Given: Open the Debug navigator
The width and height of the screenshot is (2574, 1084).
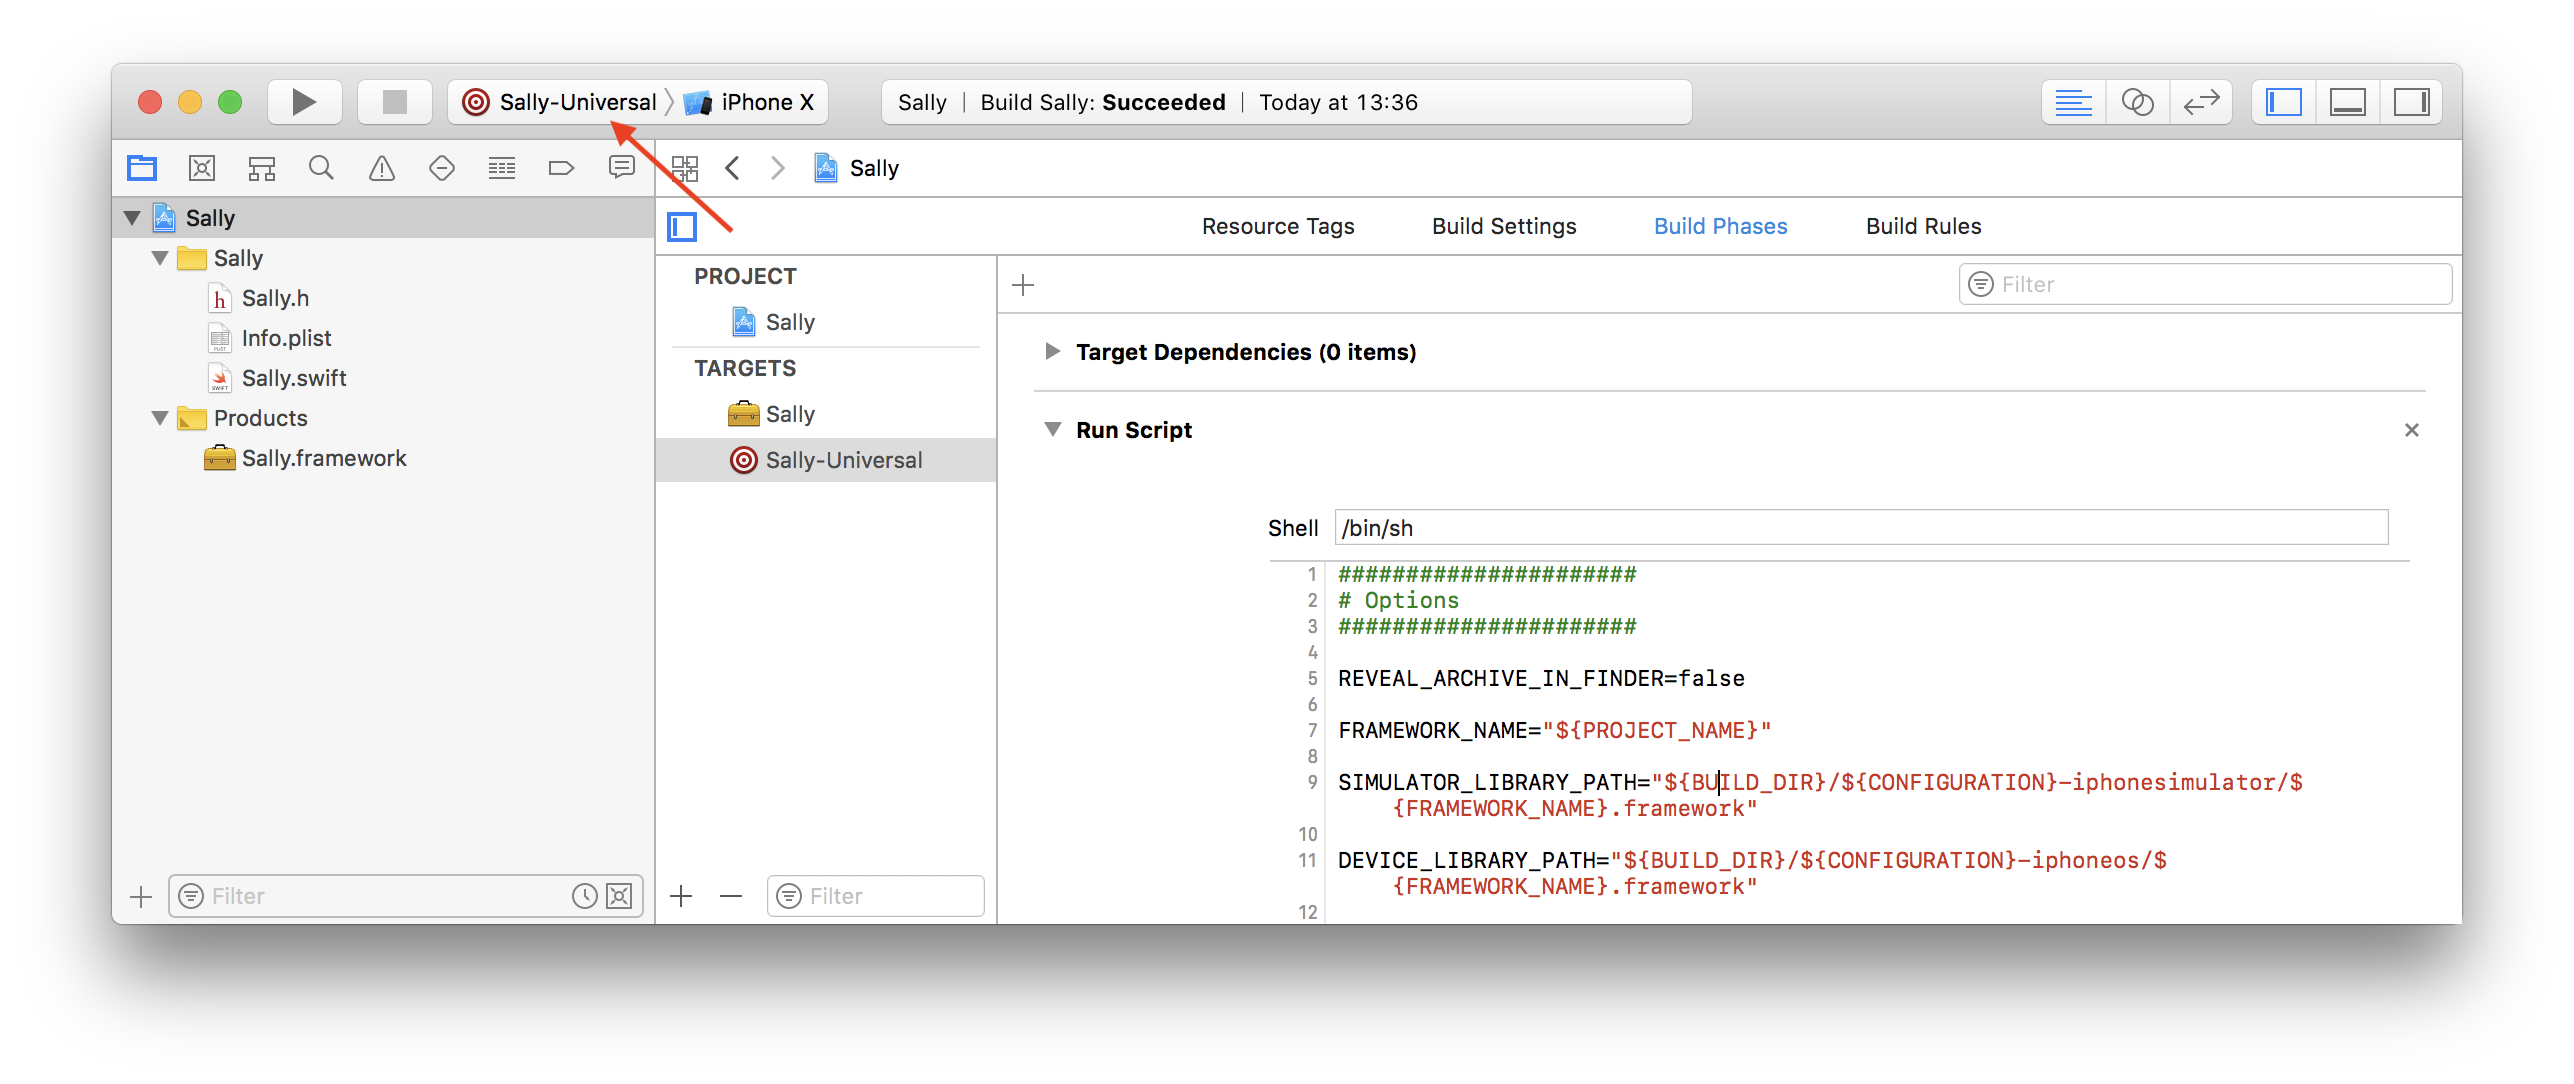Looking at the screenshot, I should click(502, 168).
